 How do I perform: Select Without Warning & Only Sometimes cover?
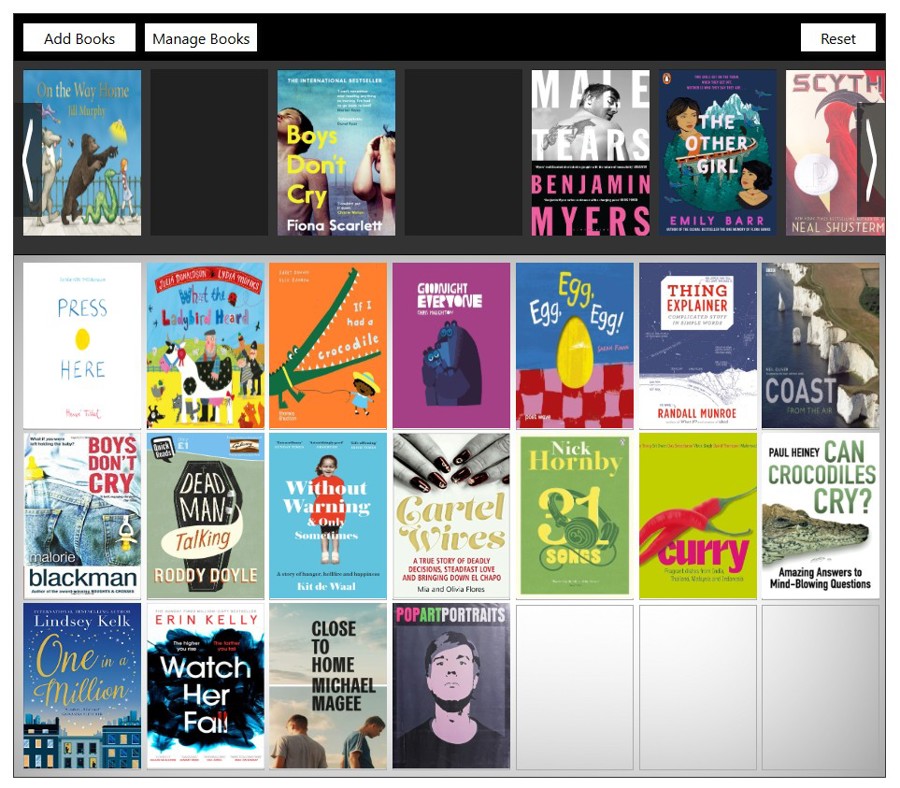click(x=328, y=516)
